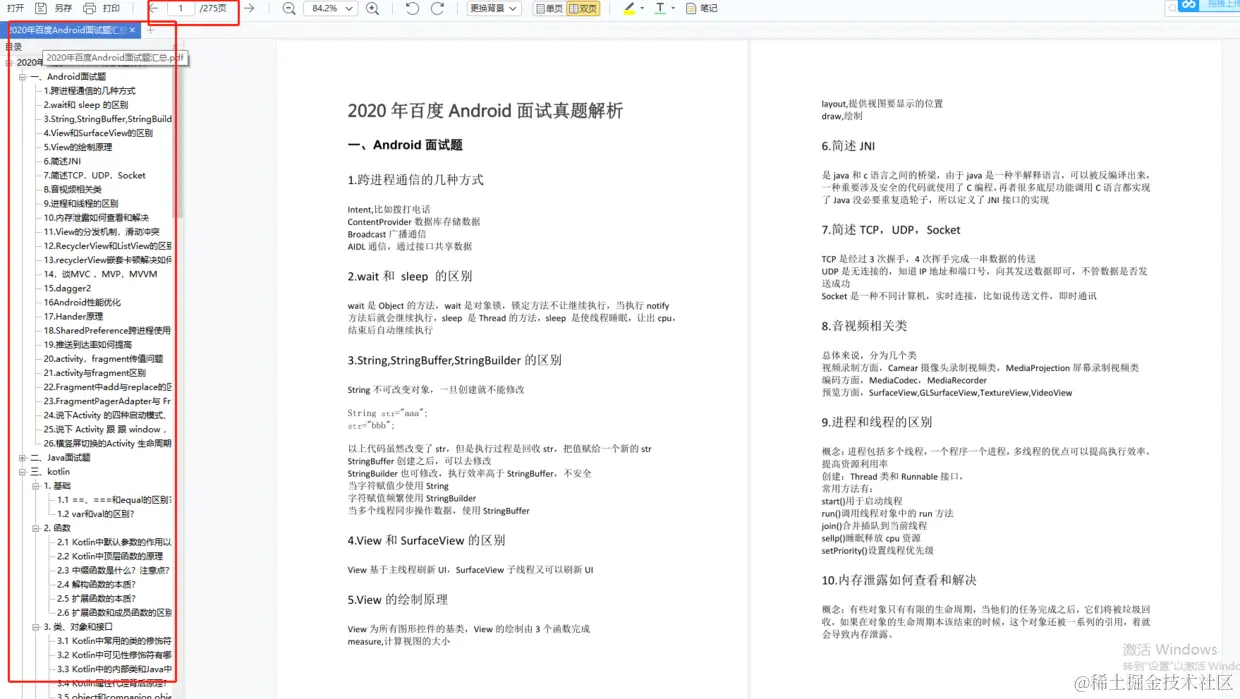Collapse the 2. 函数 tree node

[35, 528]
